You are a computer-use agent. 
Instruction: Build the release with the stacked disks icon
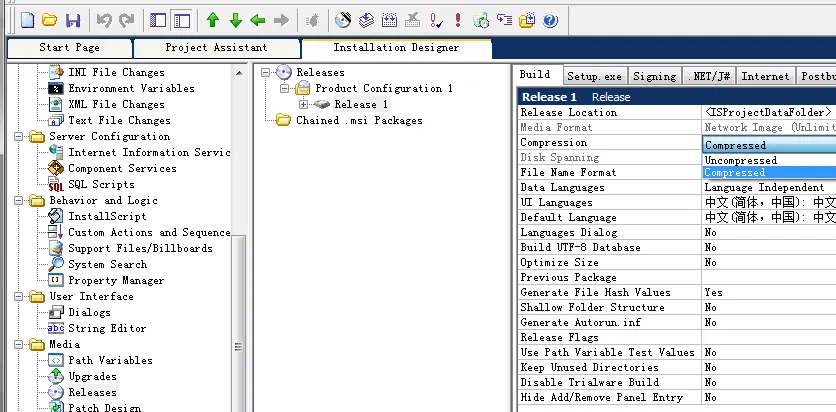point(366,21)
